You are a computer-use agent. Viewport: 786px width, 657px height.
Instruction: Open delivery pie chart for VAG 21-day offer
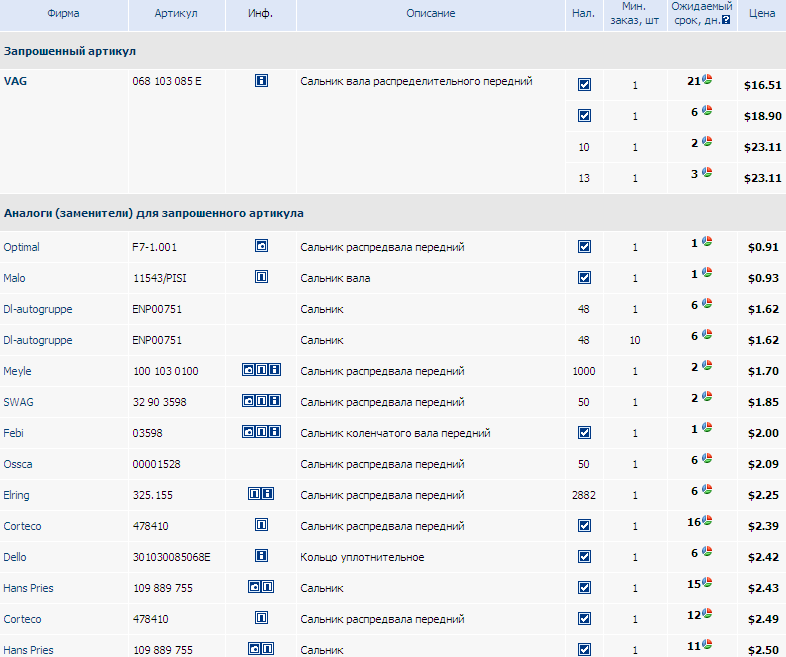pos(707,79)
